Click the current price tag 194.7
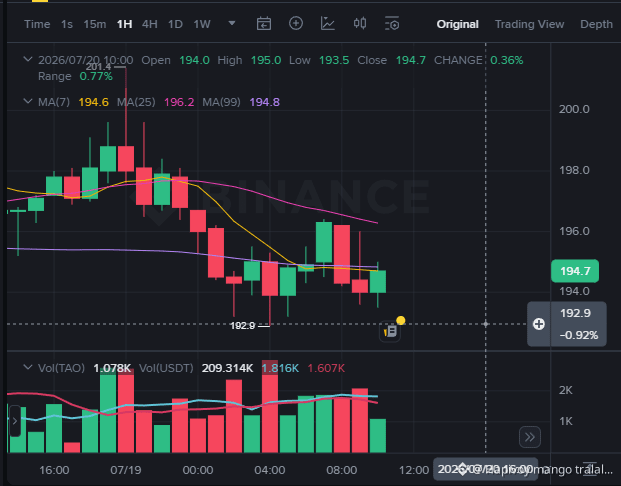The width and height of the screenshot is (621, 486). click(x=575, y=271)
